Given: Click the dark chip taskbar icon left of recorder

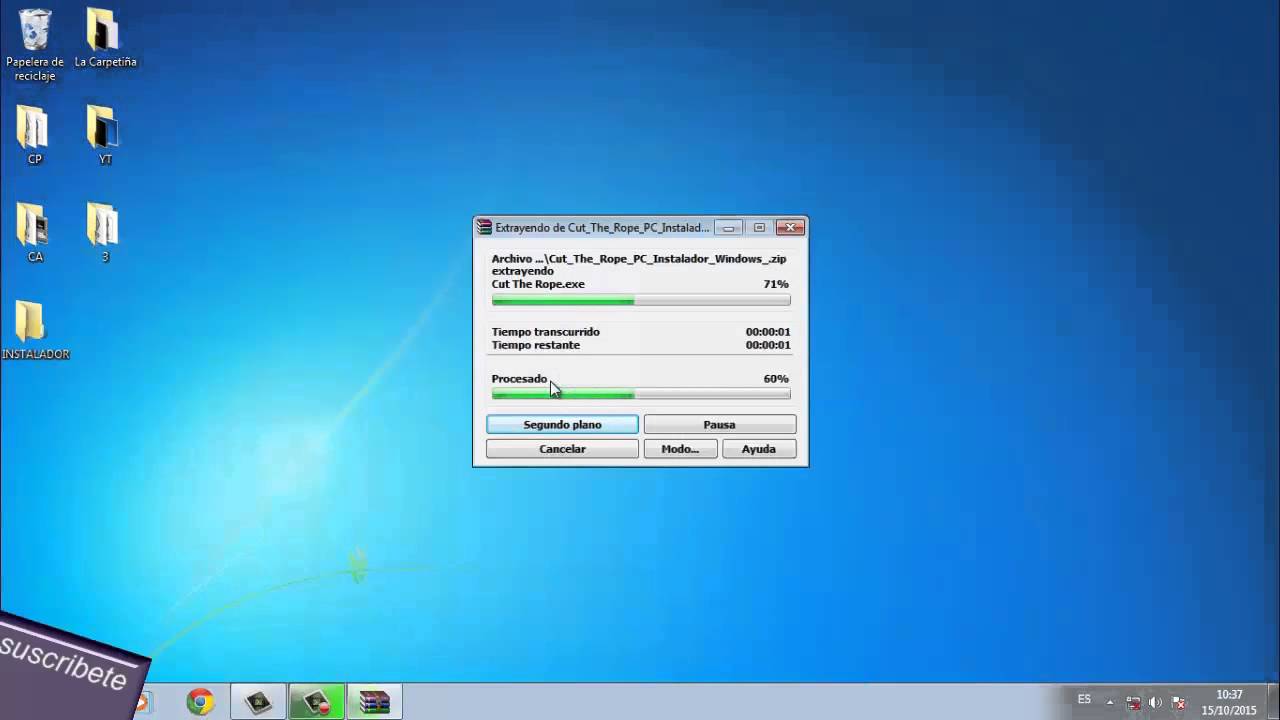Looking at the screenshot, I should pyautogui.click(x=259, y=702).
